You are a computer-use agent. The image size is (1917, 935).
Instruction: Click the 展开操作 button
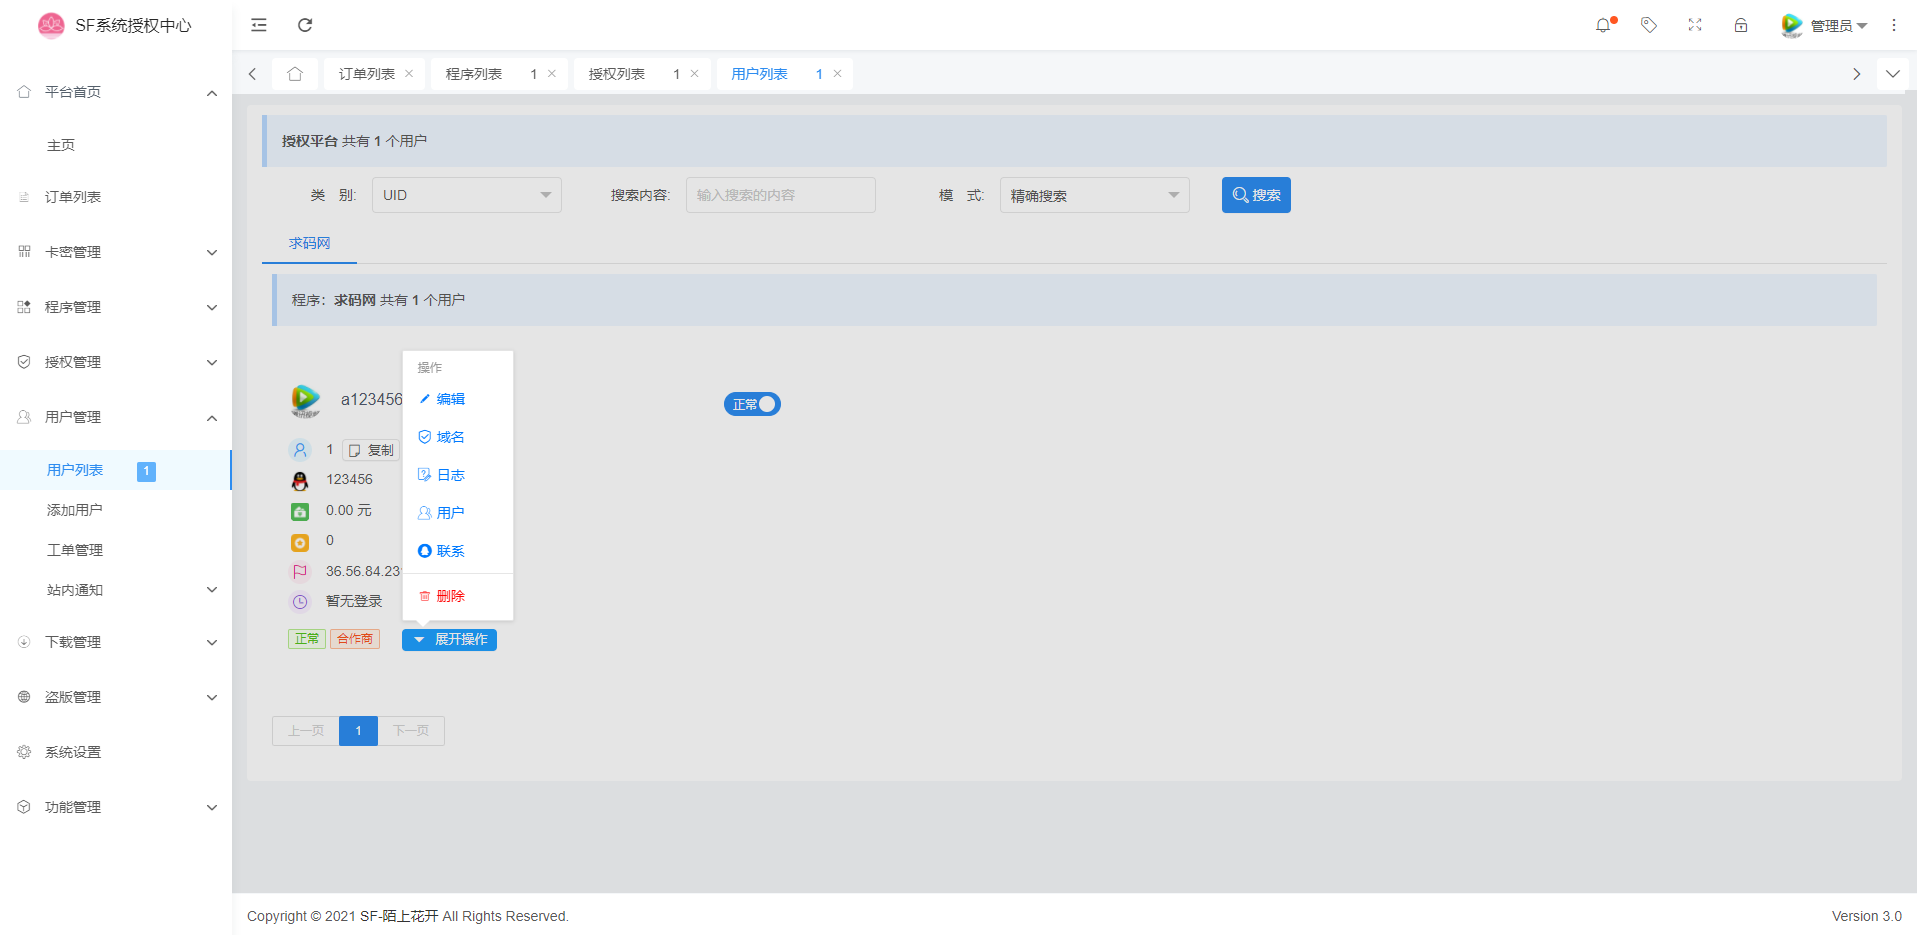[x=450, y=639]
